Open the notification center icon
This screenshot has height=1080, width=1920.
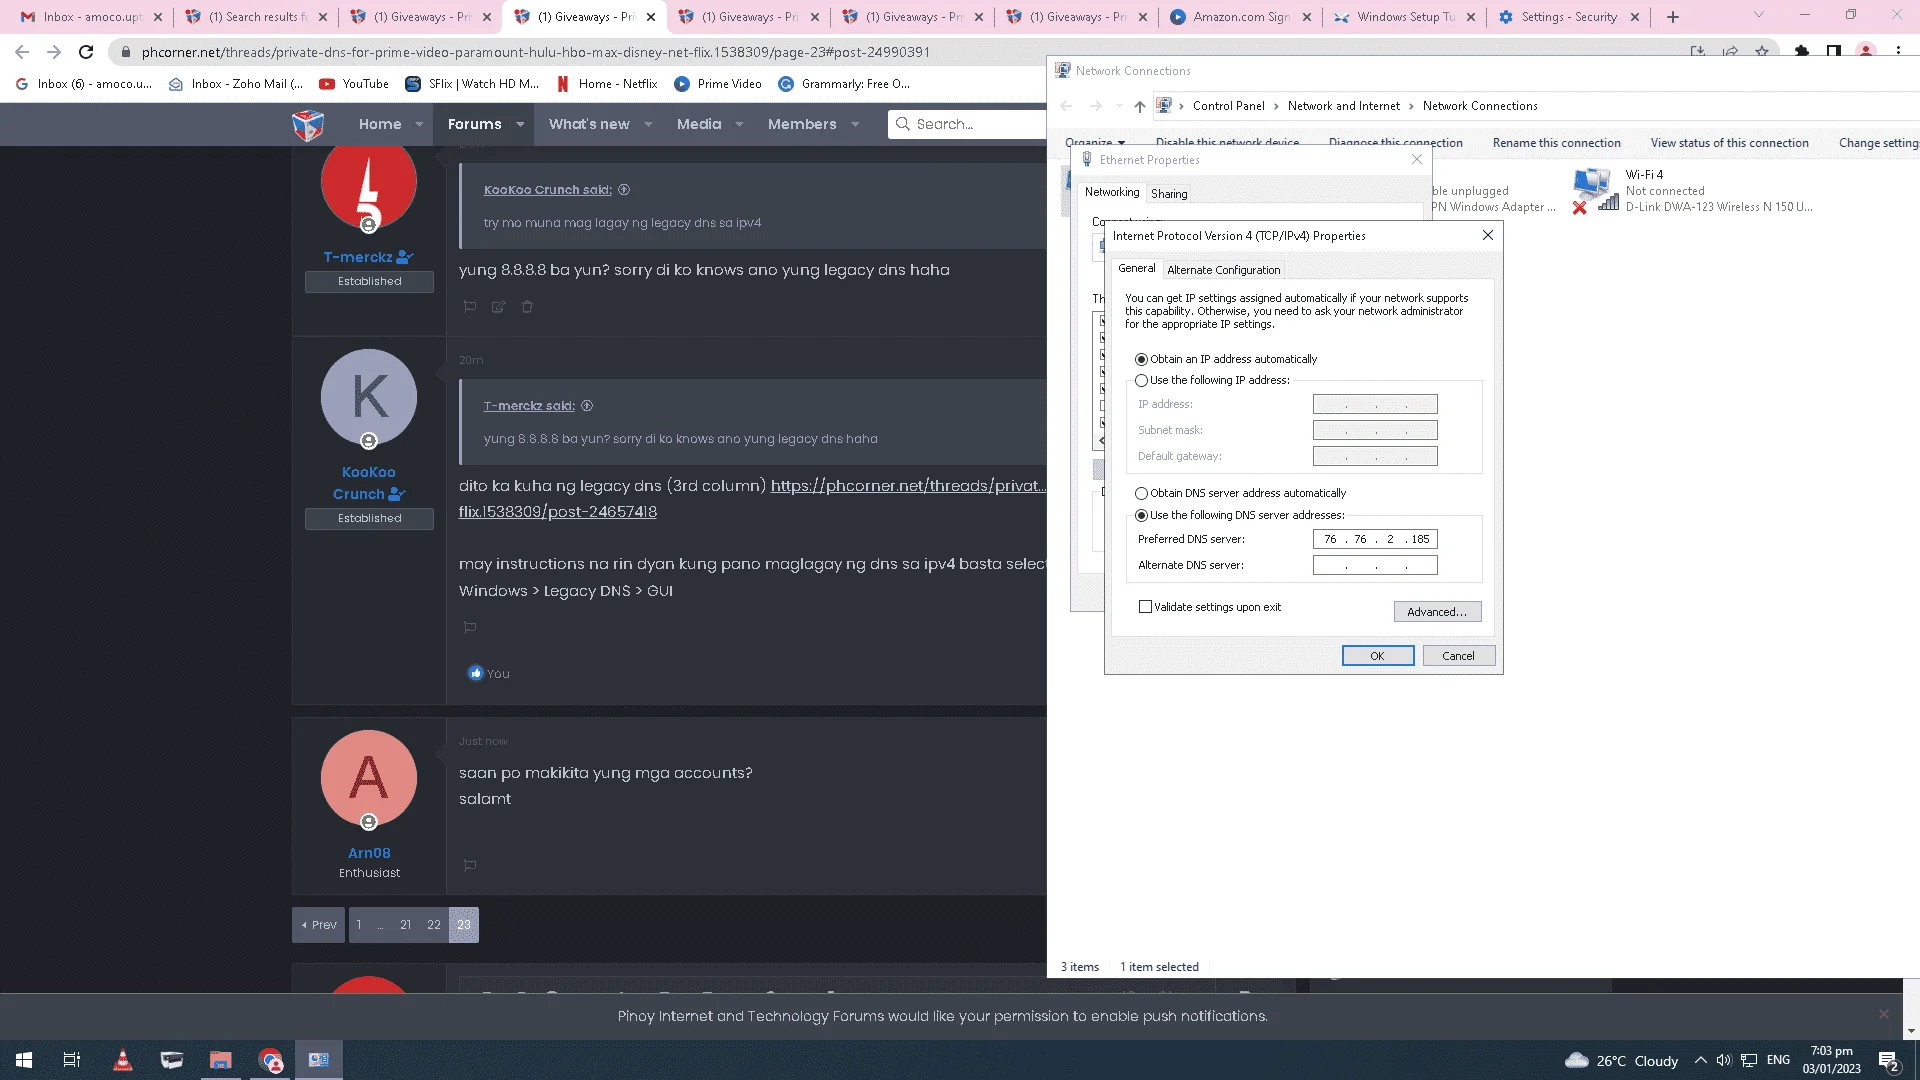[1888, 1061]
